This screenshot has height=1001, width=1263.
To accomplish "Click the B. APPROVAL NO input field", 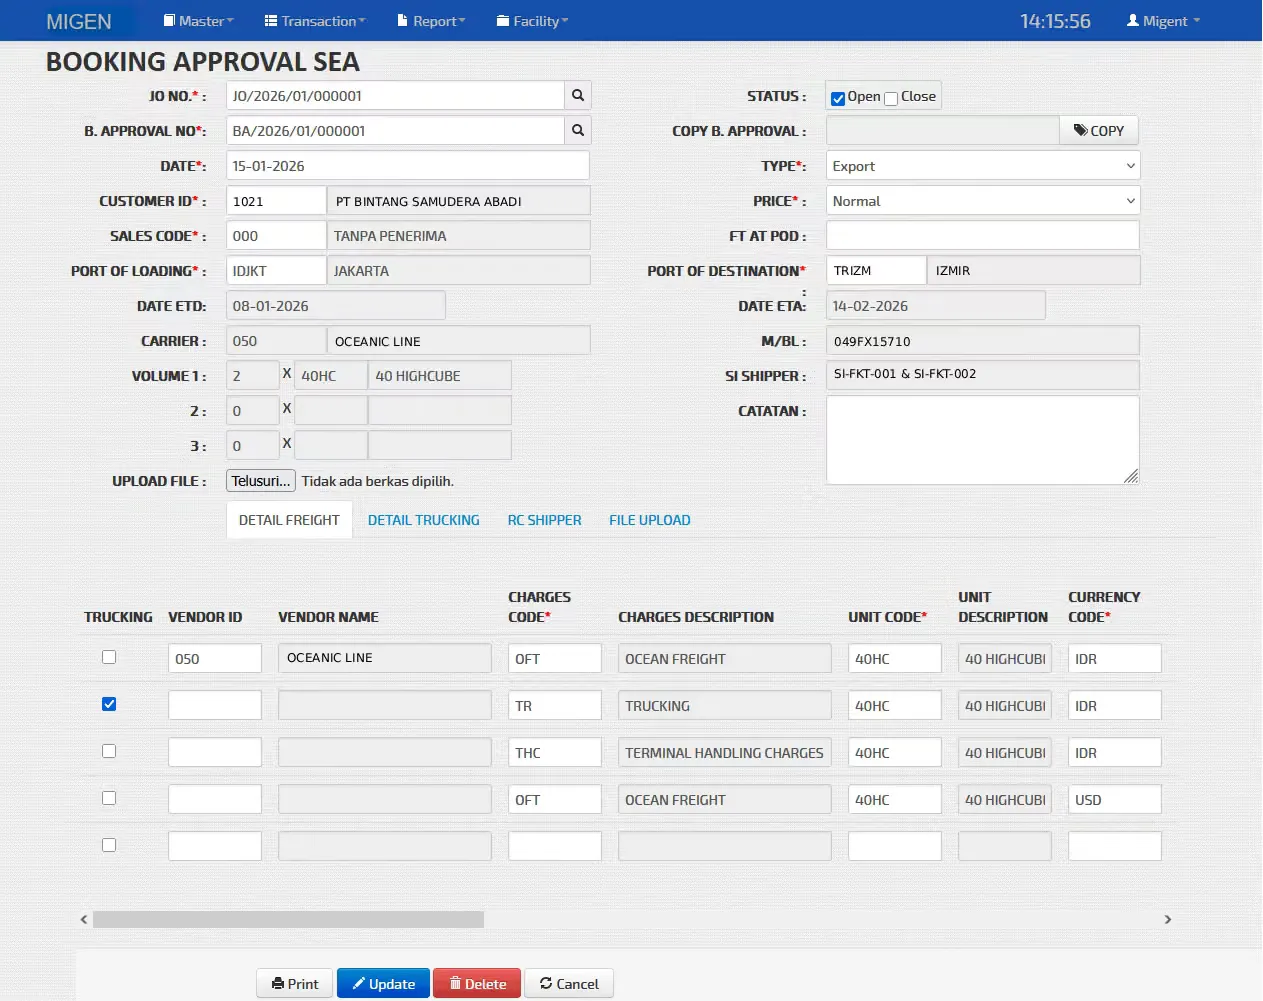I will coord(395,131).
